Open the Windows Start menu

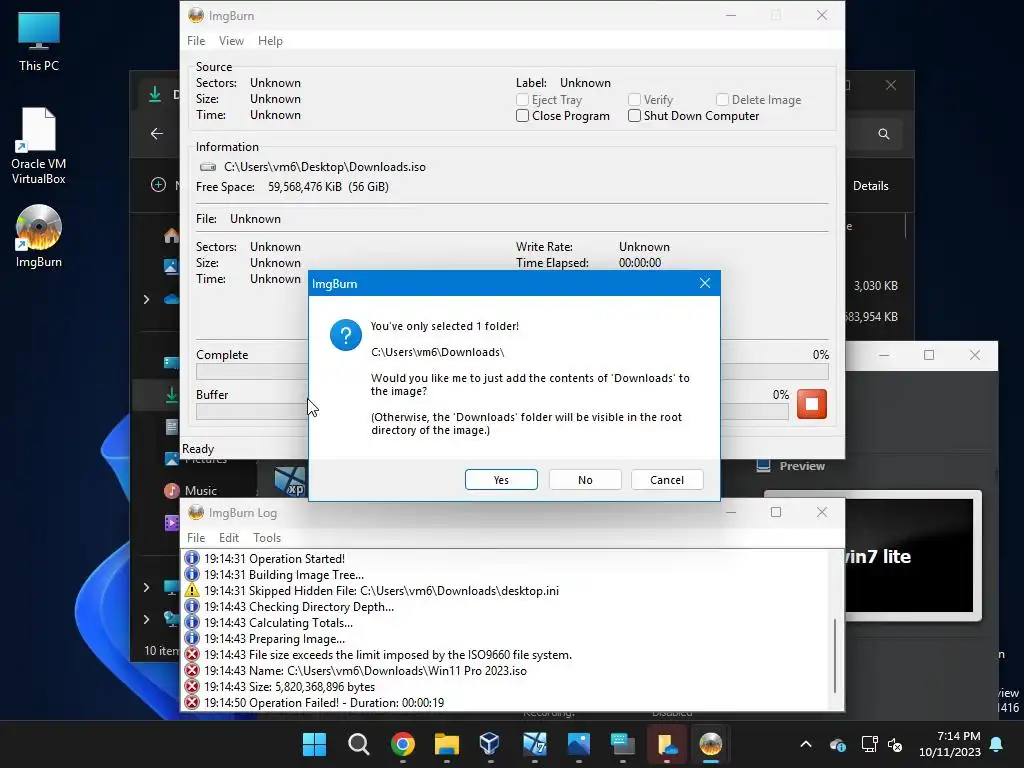[x=314, y=744]
